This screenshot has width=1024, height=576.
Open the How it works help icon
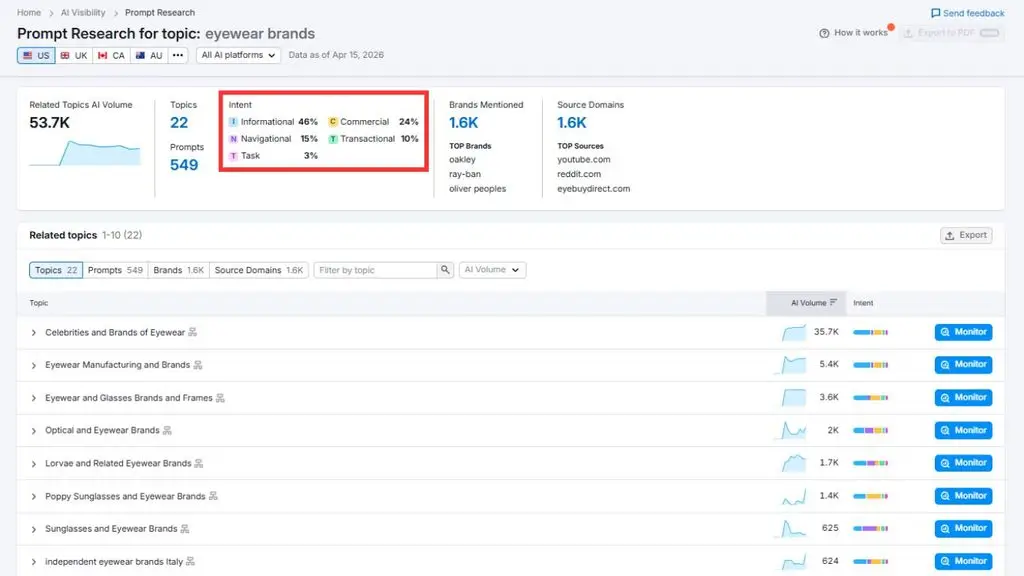tap(824, 33)
